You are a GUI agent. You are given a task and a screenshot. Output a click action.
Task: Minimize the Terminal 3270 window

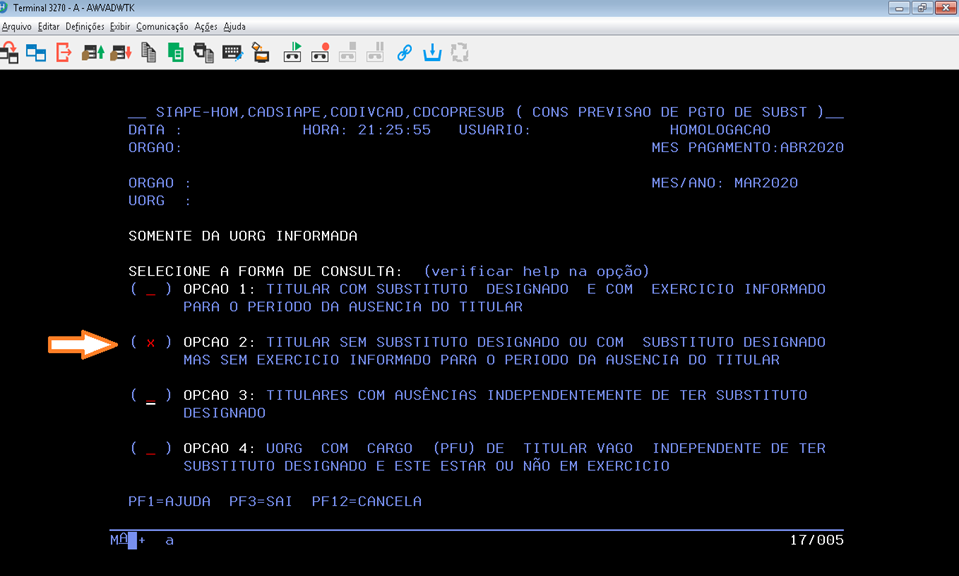click(898, 8)
